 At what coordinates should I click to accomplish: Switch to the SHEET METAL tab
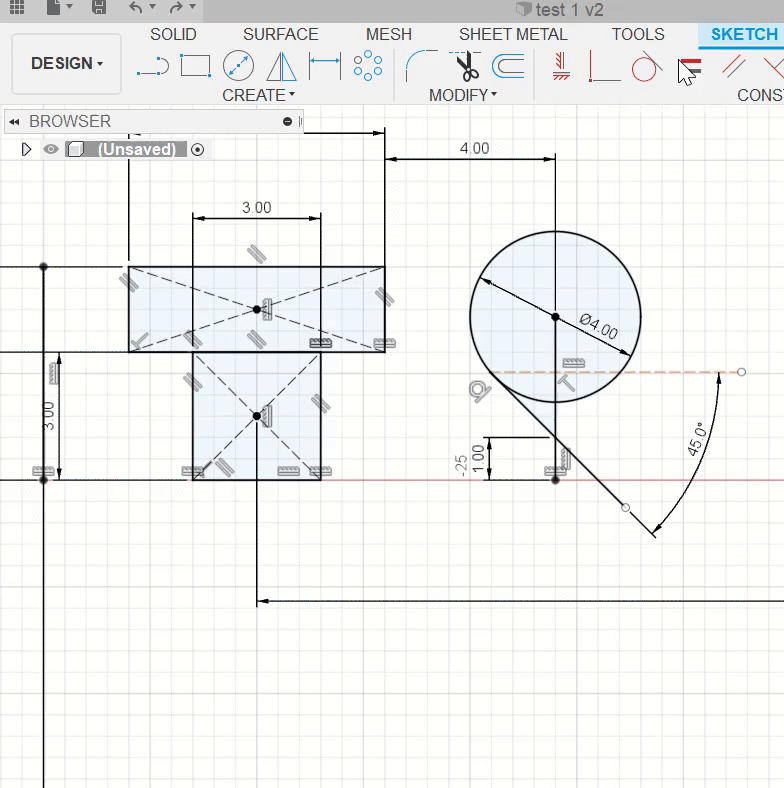click(513, 34)
